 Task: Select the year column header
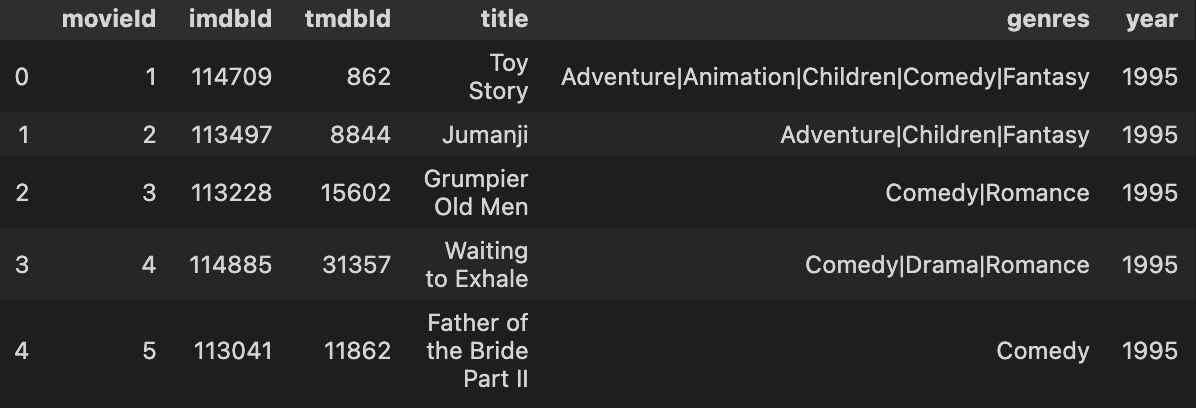point(1152,19)
